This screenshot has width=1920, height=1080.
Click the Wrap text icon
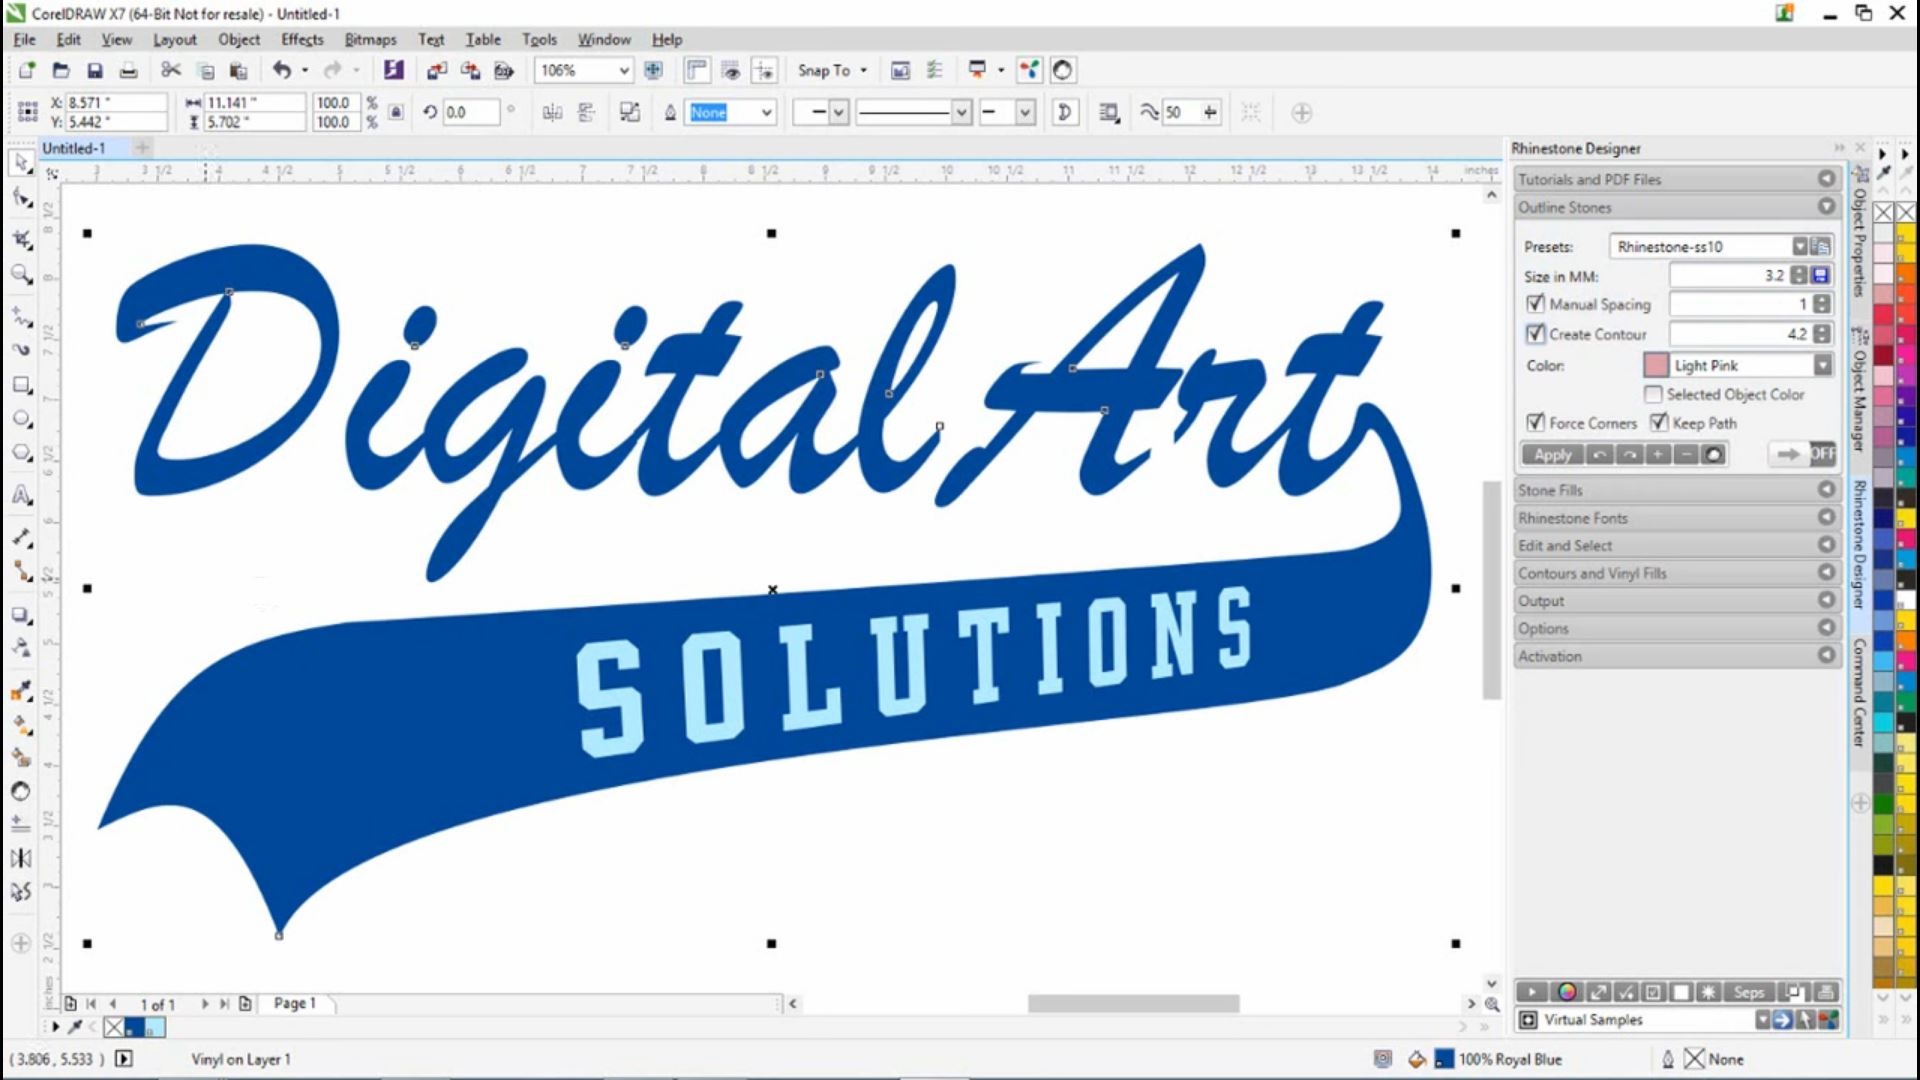click(1108, 113)
